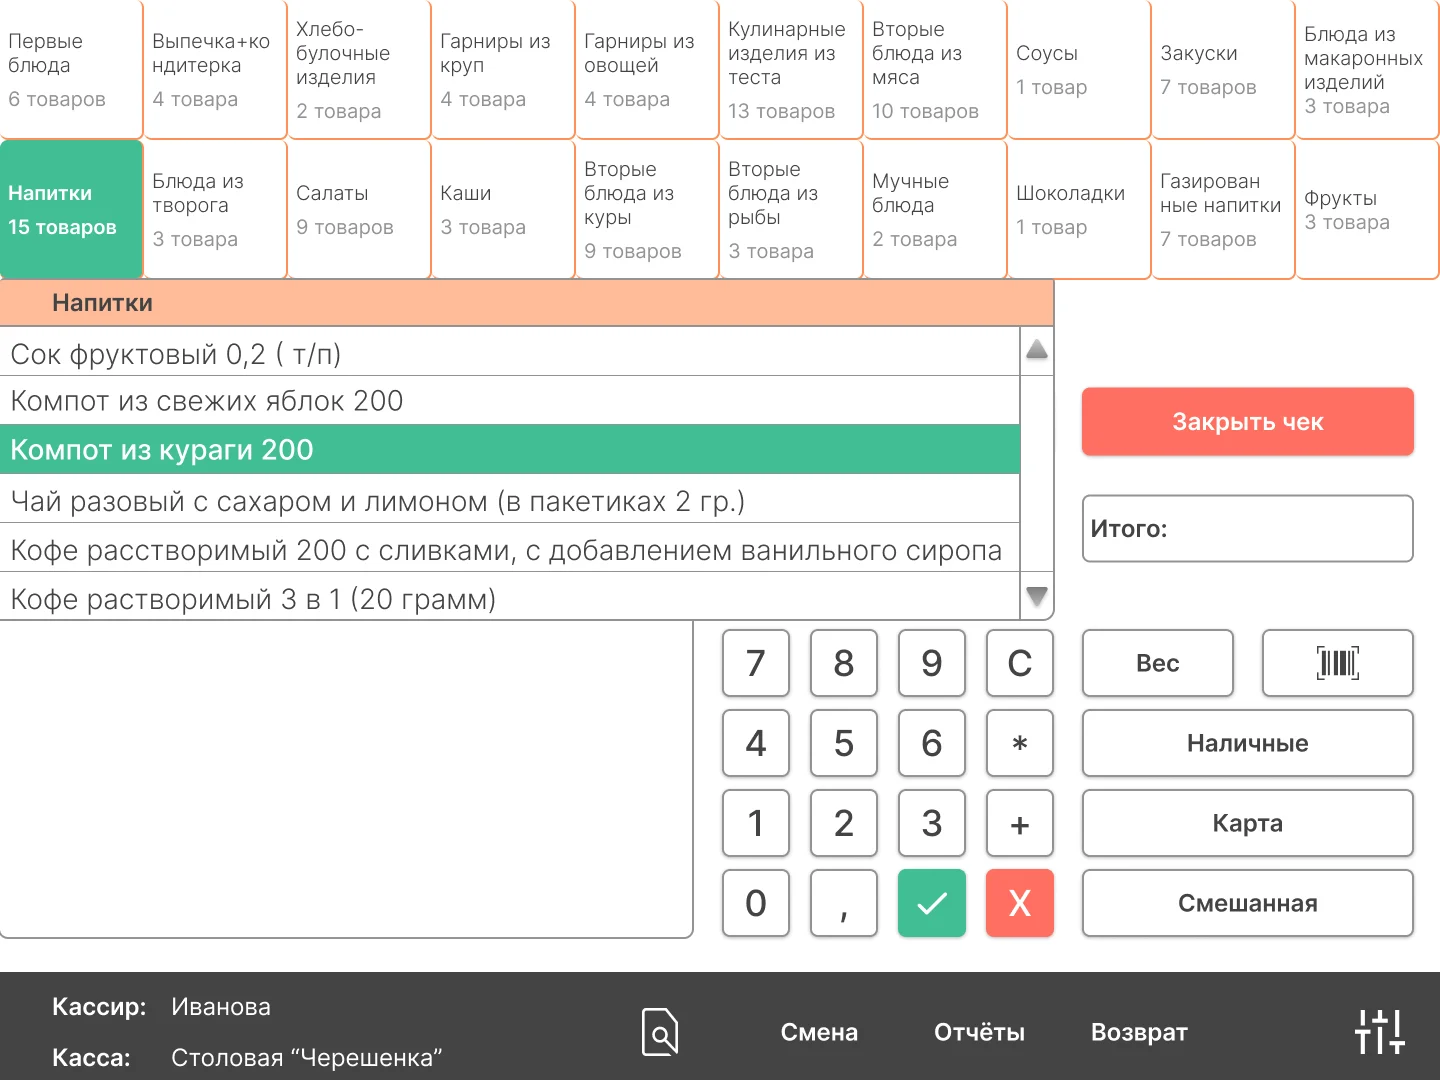Image resolution: width=1440 pixels, height=1080 pixels.
Task: Tap keypad digit 3
Action: (932, 823)
